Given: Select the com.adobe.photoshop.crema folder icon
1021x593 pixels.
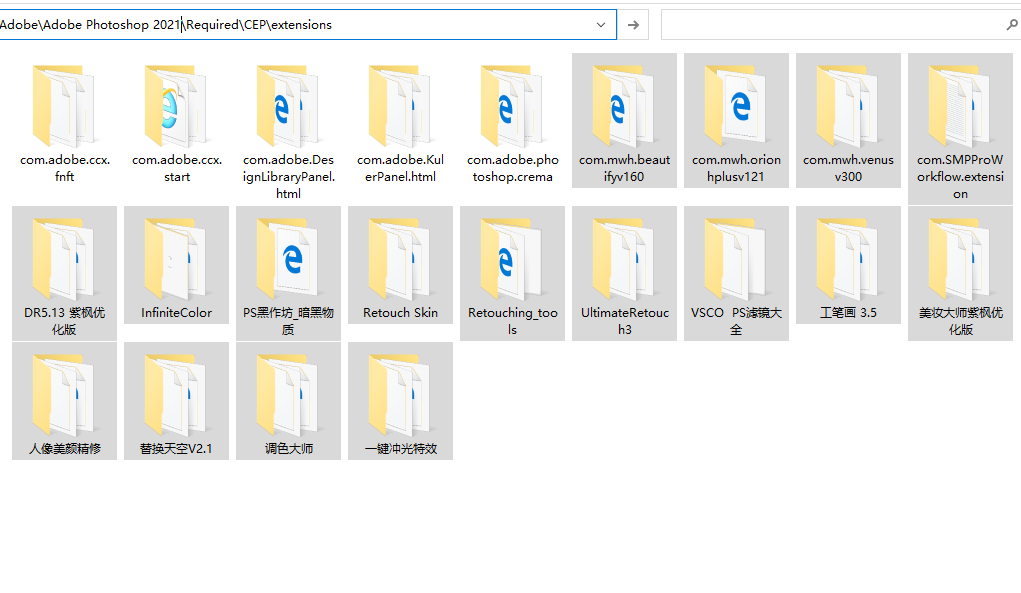Looking at the screenshot, I should pyautogui.click(x=512, y=106).
